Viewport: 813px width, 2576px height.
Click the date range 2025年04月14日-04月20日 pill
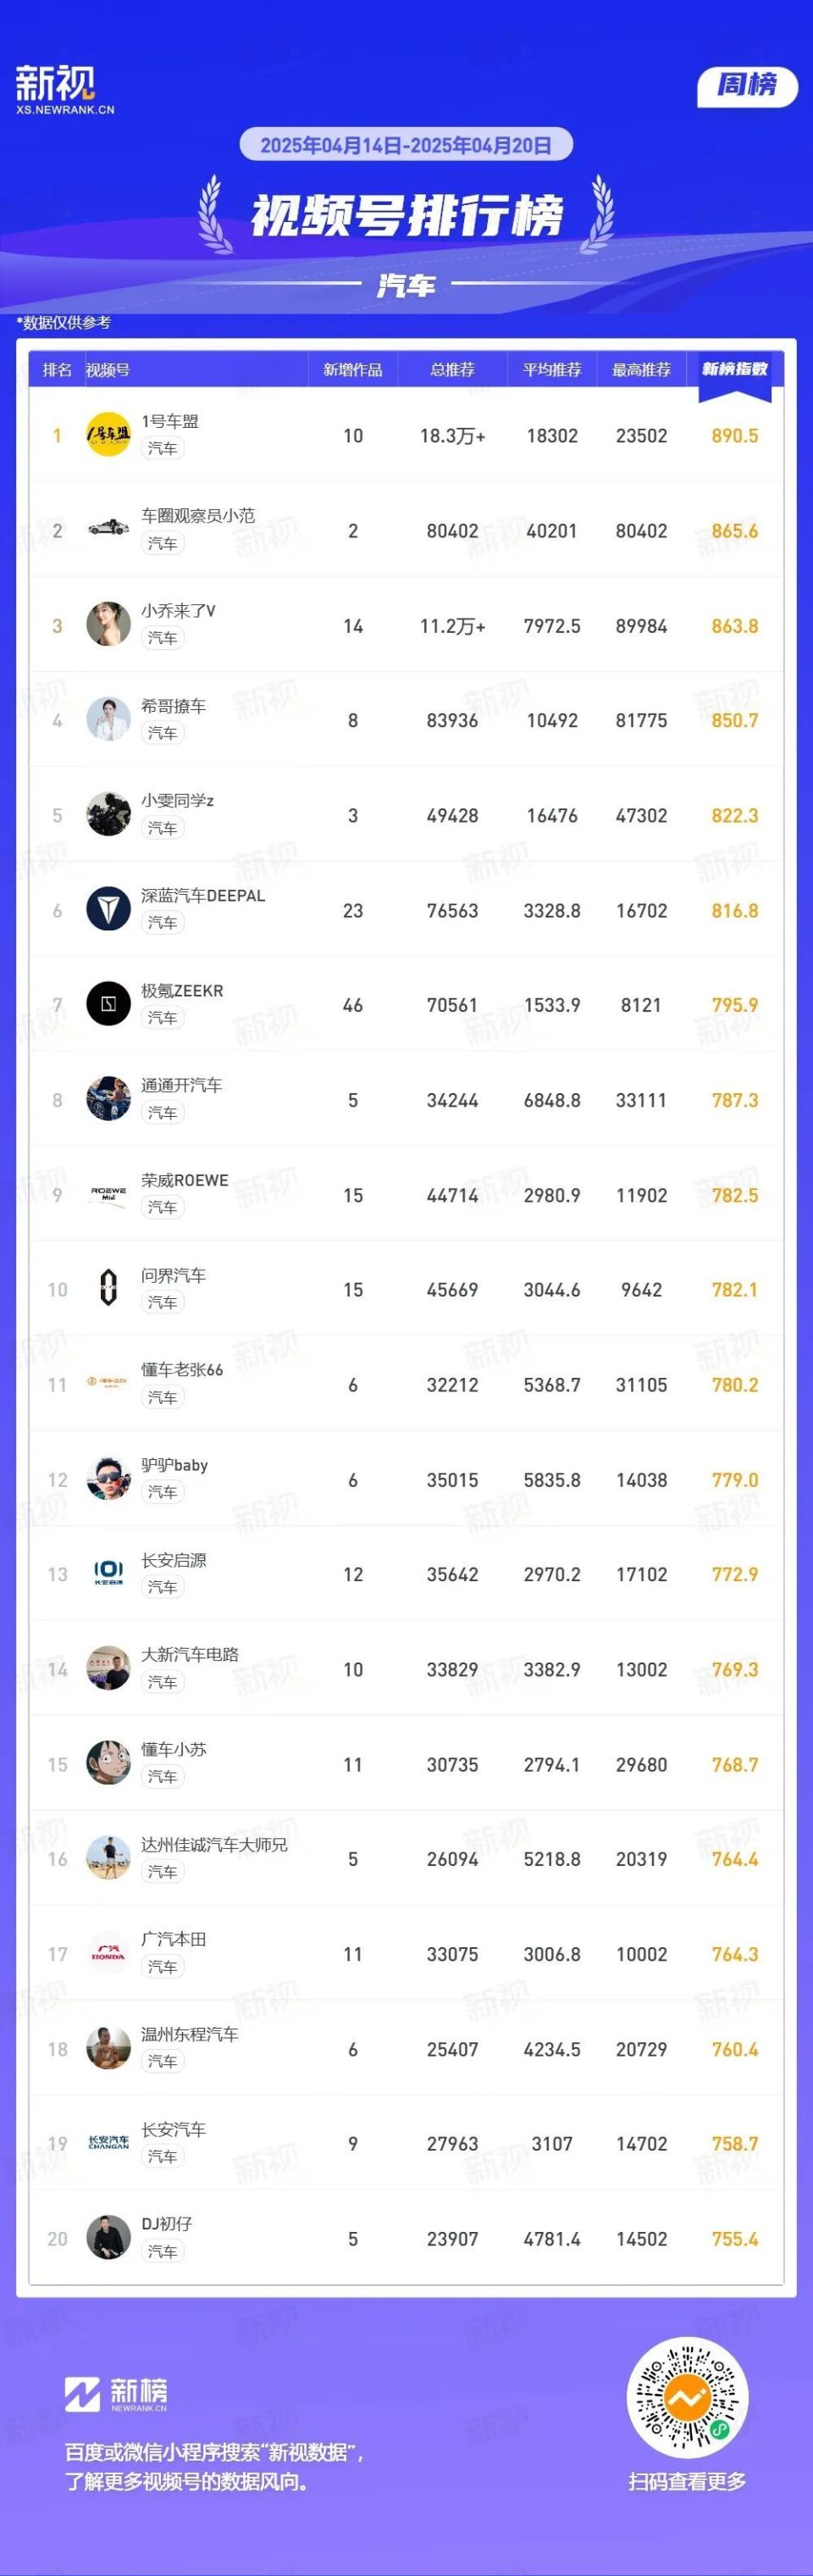click(406, 145)
